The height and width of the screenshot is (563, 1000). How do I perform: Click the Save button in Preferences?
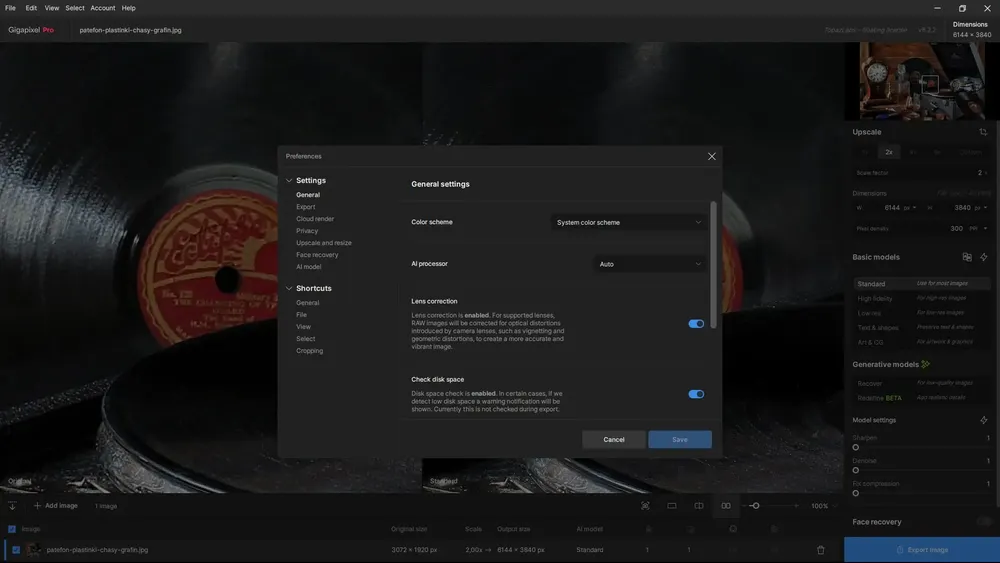[x=680, y=440]
